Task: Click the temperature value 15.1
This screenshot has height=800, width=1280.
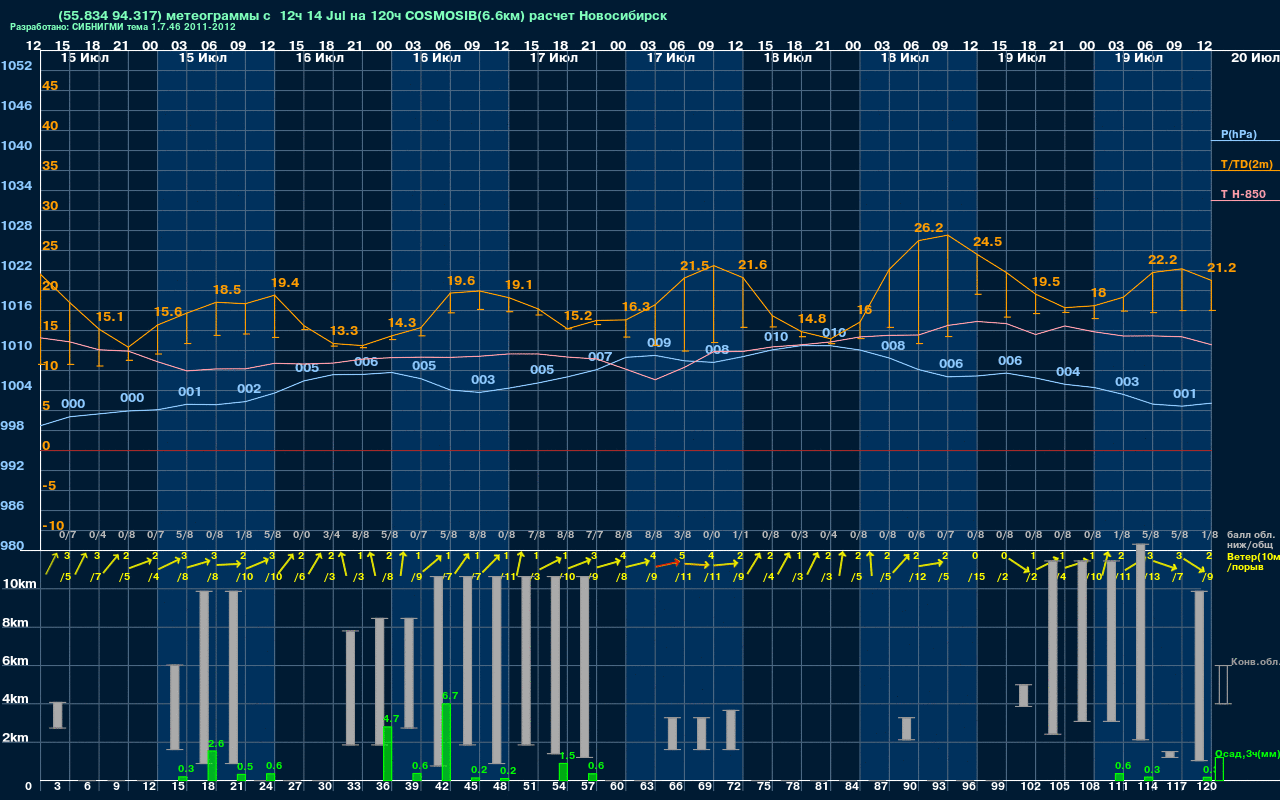Action: click(110, 317)
